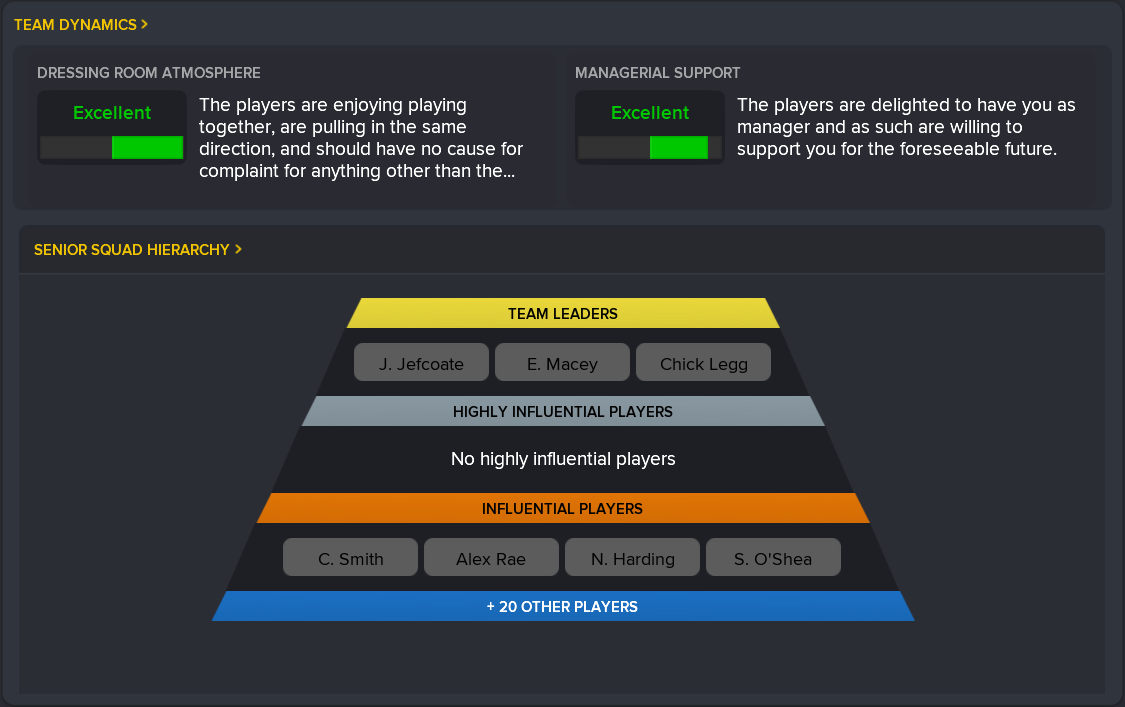Viewport: 1125px width, 707px height.
Task: Click the yellow Team Leaders tier bar
Action: pos(563,313)
